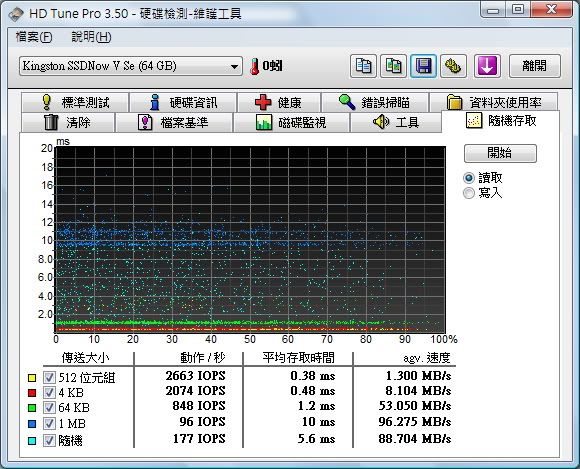Click the 開始 start button
580x469 pixels.
500,153
